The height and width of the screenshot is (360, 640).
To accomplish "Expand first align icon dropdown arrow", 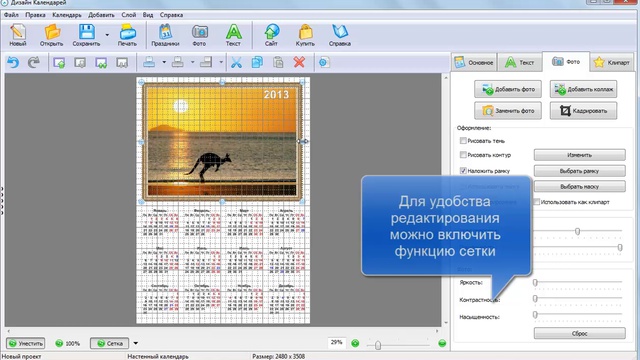I will (164, 62).
